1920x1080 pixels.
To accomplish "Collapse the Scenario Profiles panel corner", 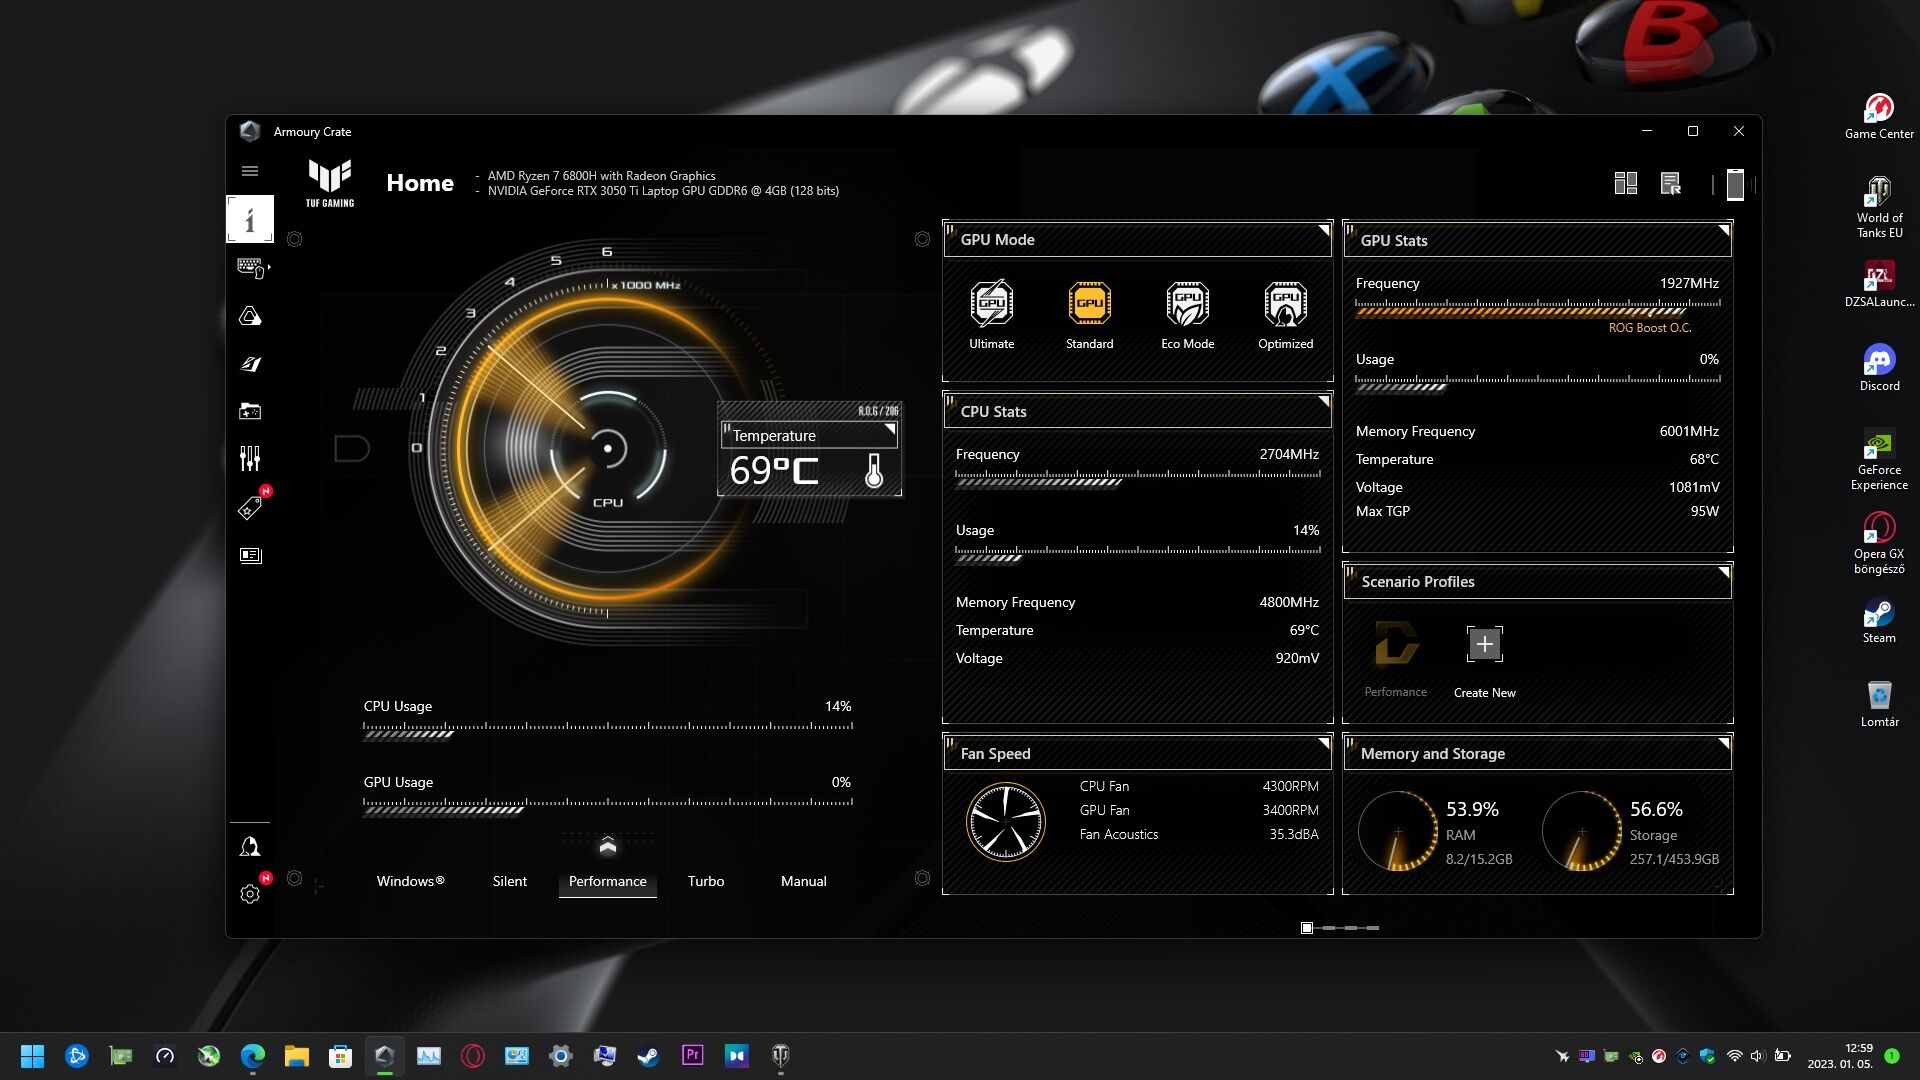I will [x=1723, y=572].
